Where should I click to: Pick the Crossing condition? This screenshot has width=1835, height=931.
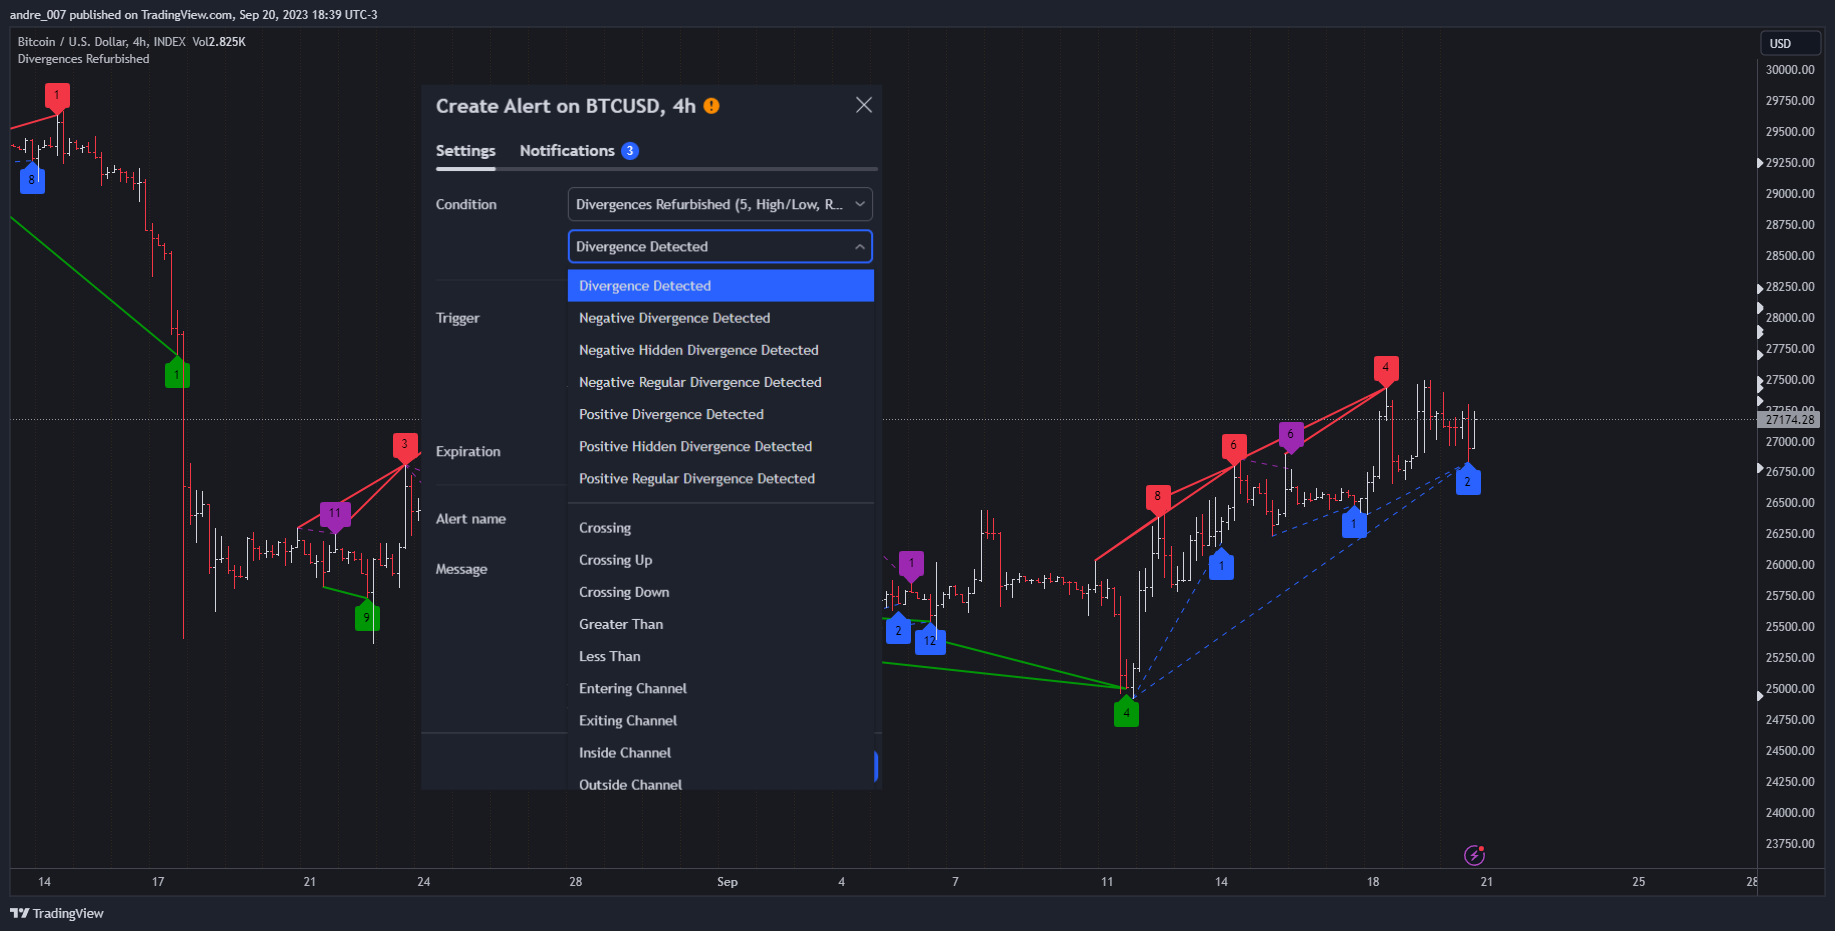click(721, 528)
